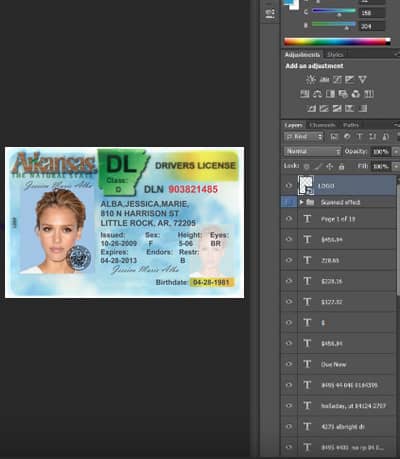Click the G value field showing 158

[x=372, y=13]
